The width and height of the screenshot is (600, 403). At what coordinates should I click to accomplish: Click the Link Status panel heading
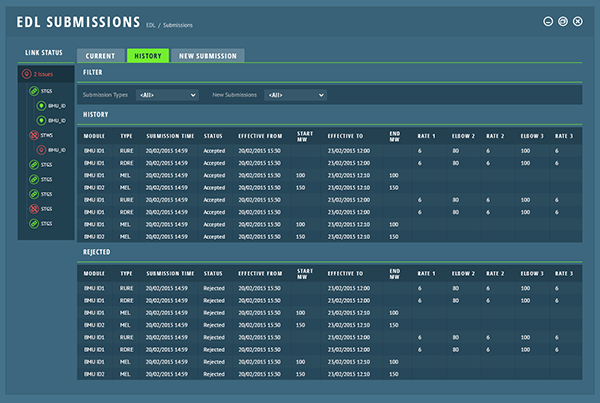(44, 52)
